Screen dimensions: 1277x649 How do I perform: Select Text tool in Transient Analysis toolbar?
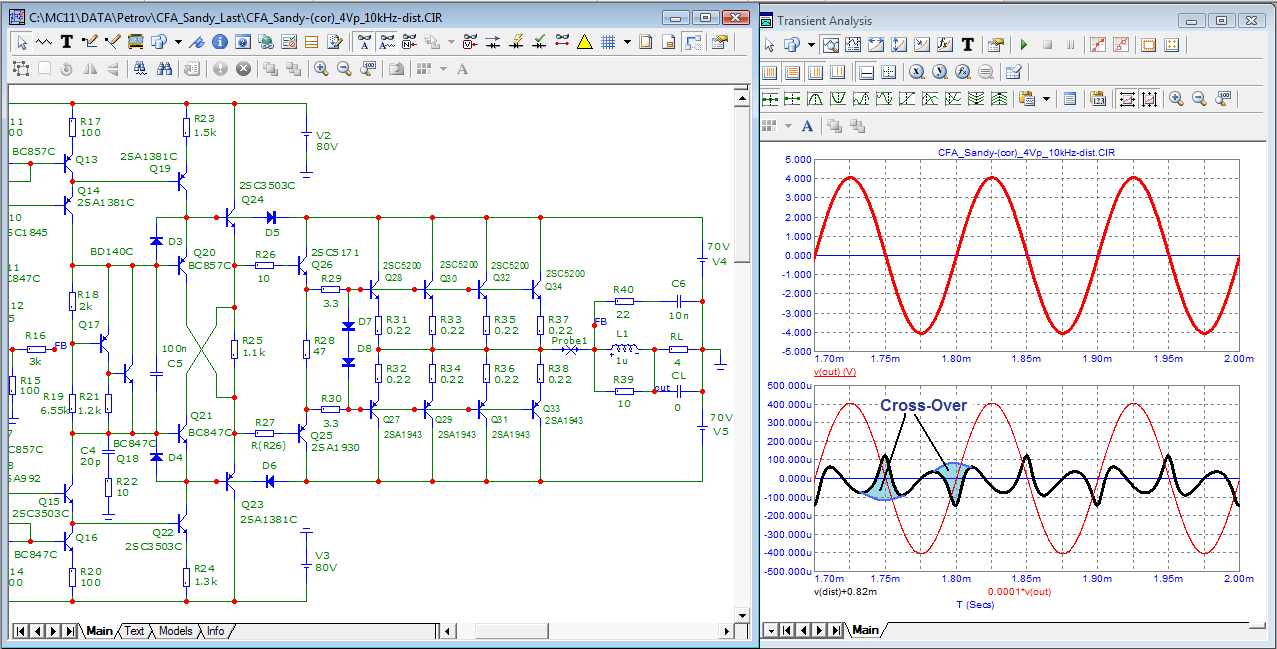(967, 45)
